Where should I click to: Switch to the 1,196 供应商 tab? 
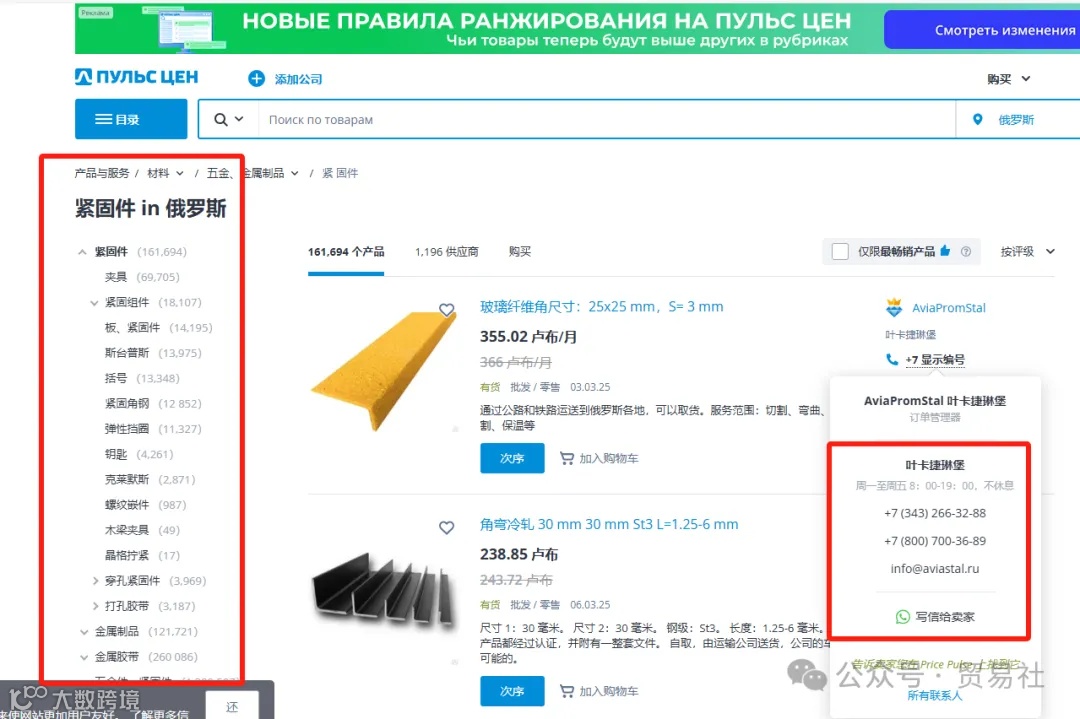[446, 252]
